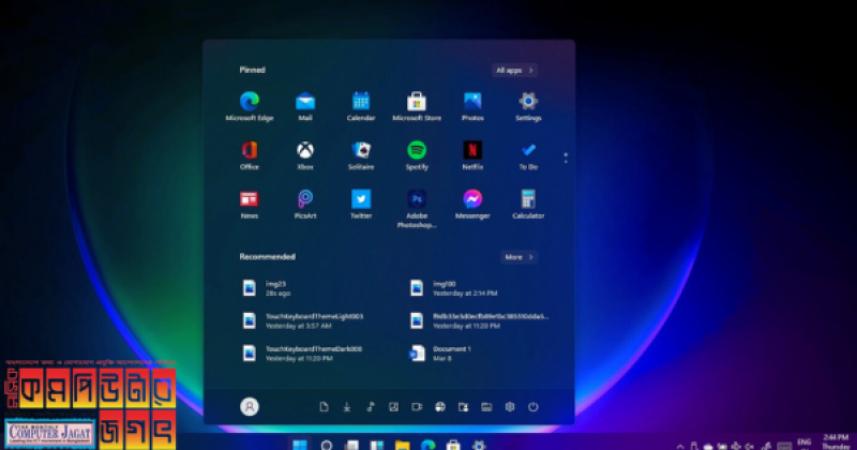Open the Pictures folder shortcut

click(x=394, y=407)
